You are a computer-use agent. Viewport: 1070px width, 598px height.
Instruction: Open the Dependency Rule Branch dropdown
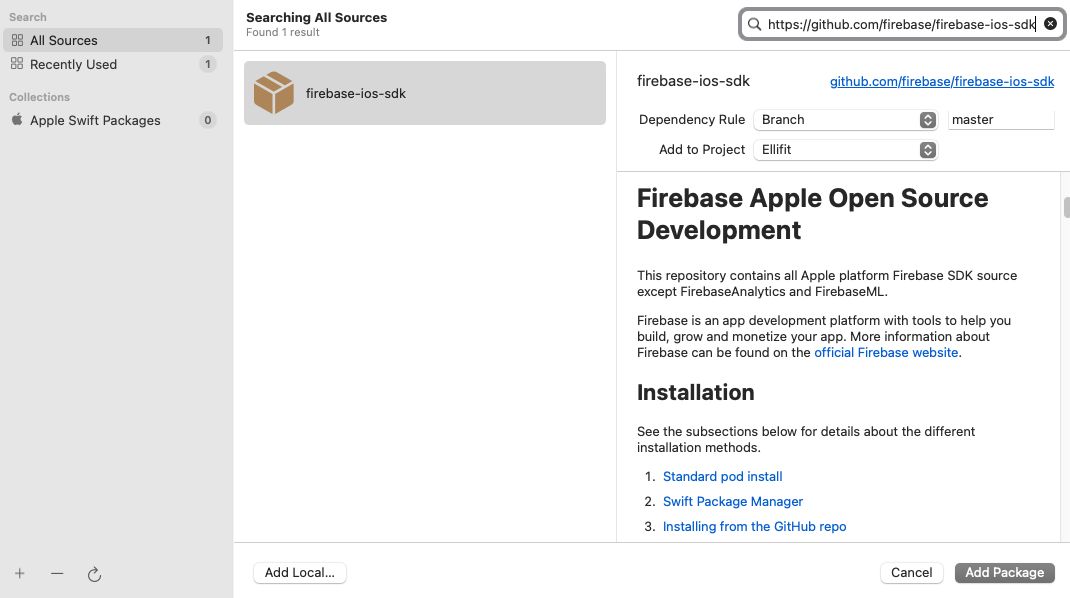pyautogui.click(x=845, y=119)
